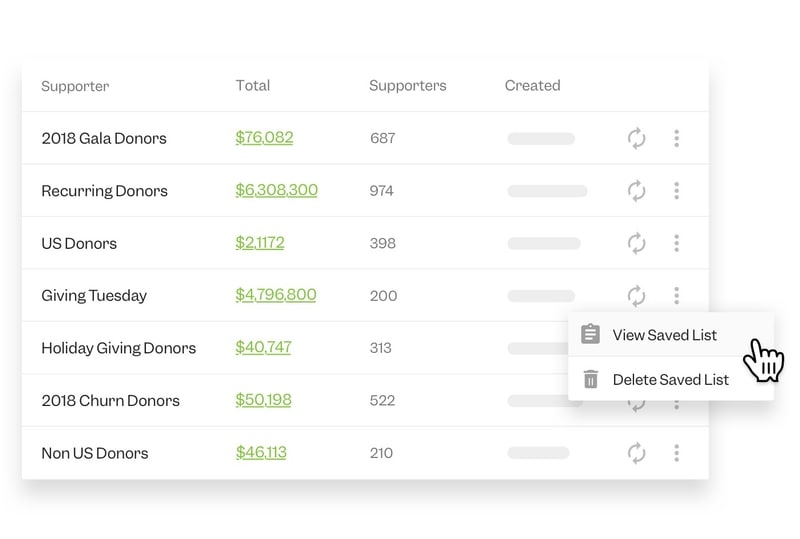Click the Supporter column header
This screenshot has width=800, height=539.
pos(75,86)
